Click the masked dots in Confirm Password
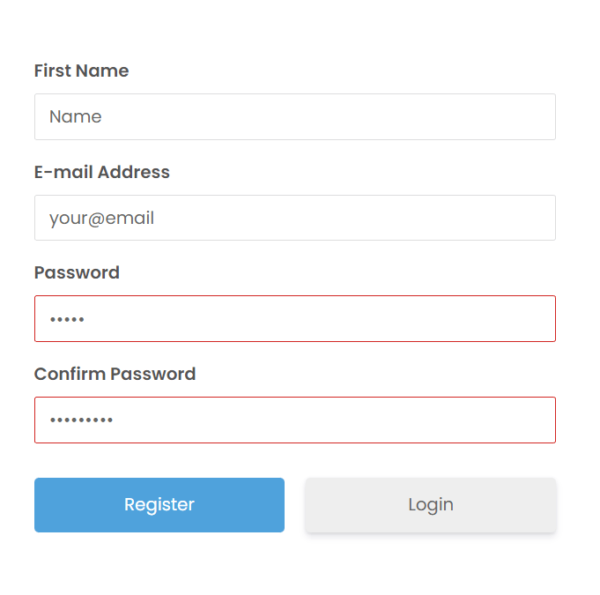 tap(81, 421)
